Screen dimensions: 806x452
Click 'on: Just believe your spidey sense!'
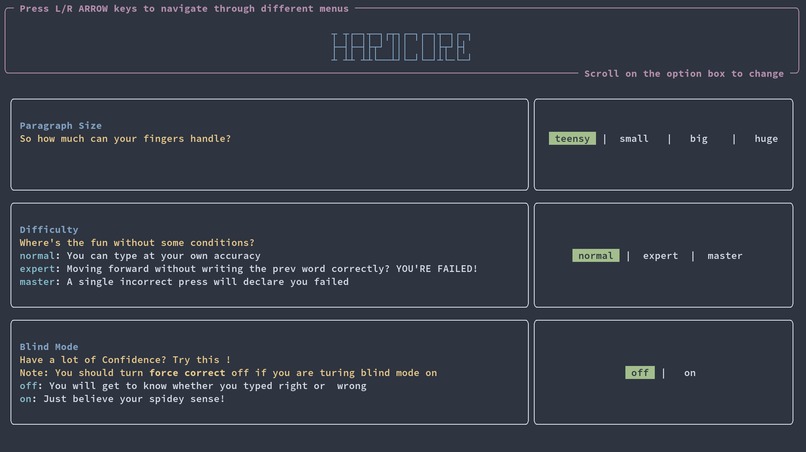coord(122,399)
